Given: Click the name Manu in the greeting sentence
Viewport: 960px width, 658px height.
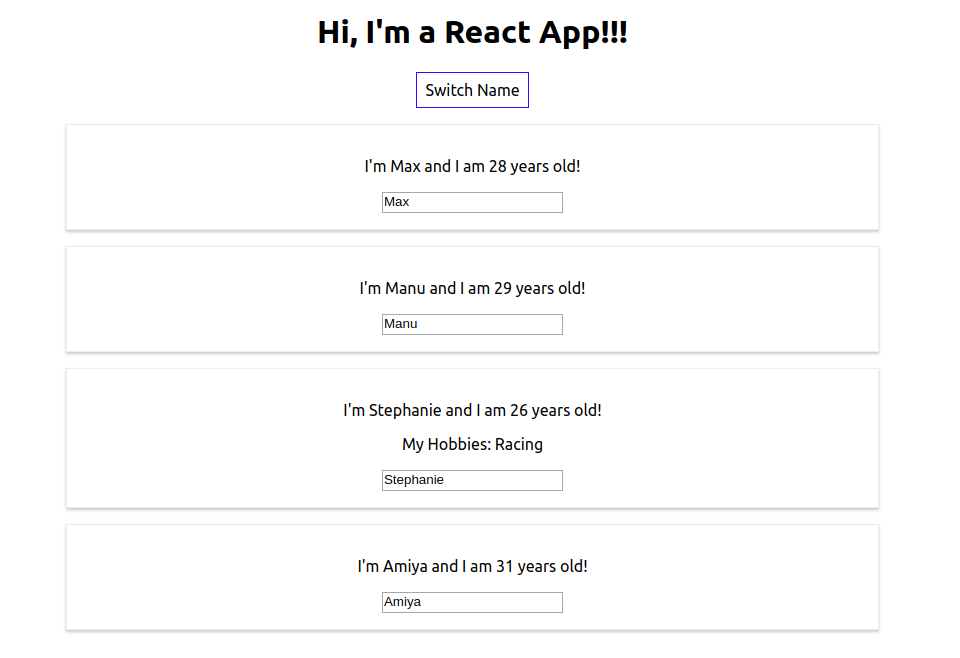Looking at the screenshot, I should click(x=405, y=288).
